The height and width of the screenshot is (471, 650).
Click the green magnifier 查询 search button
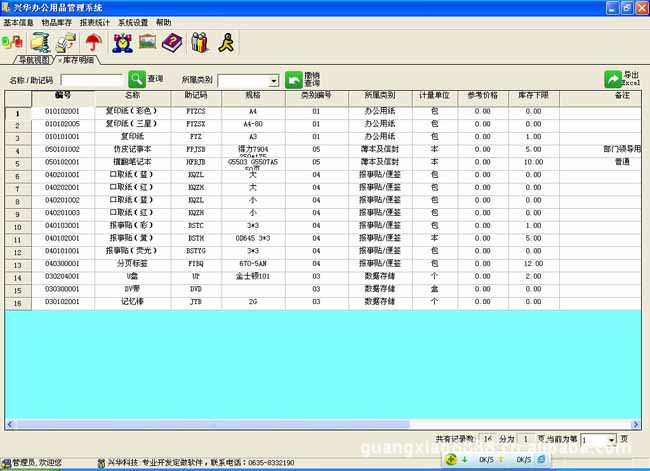coord(137,79)
